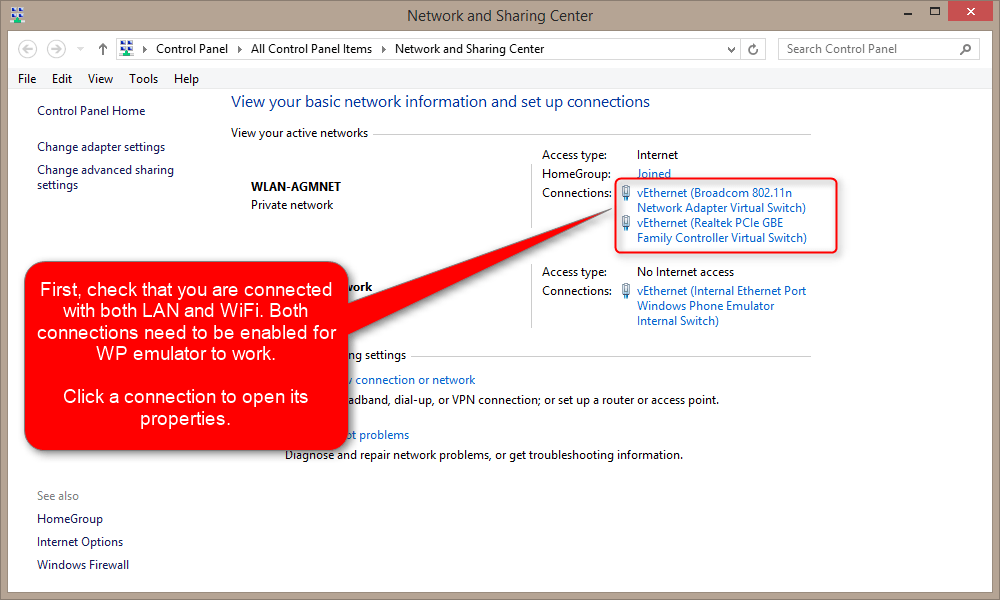This screenshot has height=600, width=1000.
Task: Open Windows Firewall from See also
Action: pyautogui.click(x=83, y=565)
